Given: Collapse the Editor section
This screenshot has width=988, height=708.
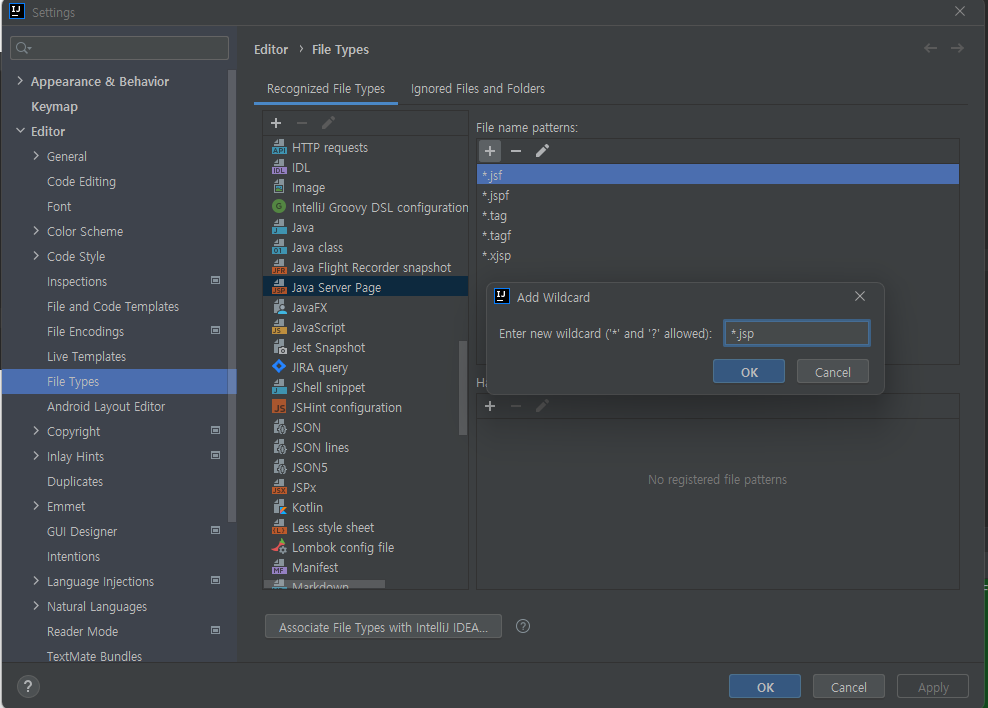Looking at the screenshot, I should click(x=20, y=131).
